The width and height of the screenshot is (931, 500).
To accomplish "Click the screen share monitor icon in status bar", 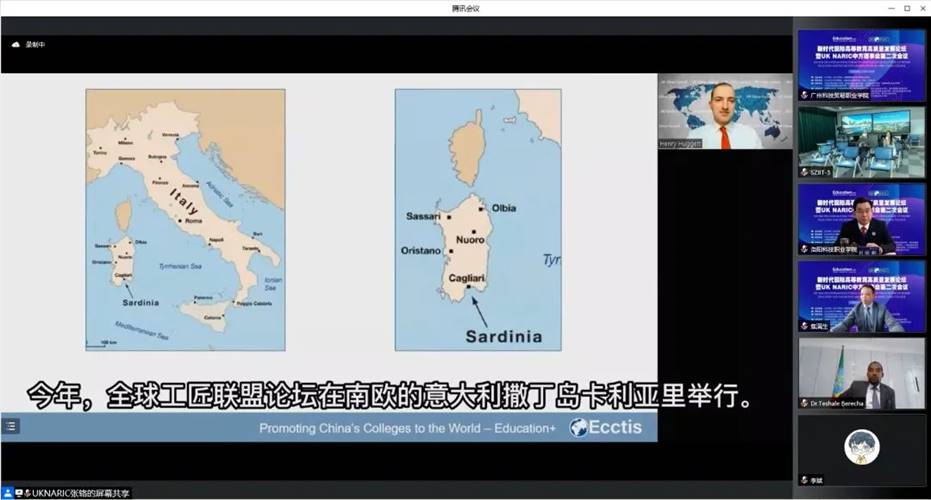I will pos(18,493).
